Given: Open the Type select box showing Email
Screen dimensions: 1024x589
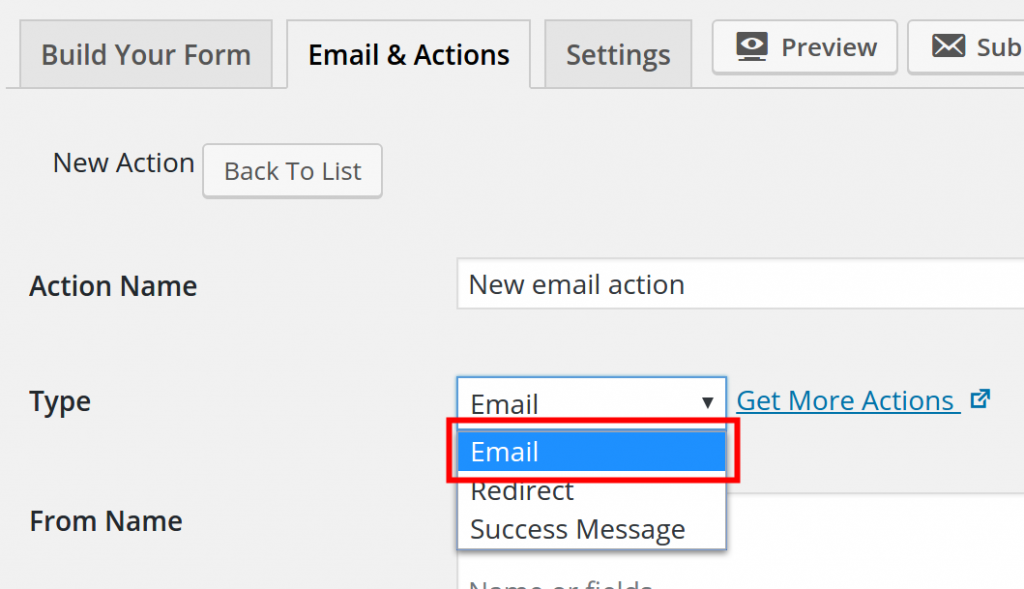Looking at the screenshot, I should (590, 403).
